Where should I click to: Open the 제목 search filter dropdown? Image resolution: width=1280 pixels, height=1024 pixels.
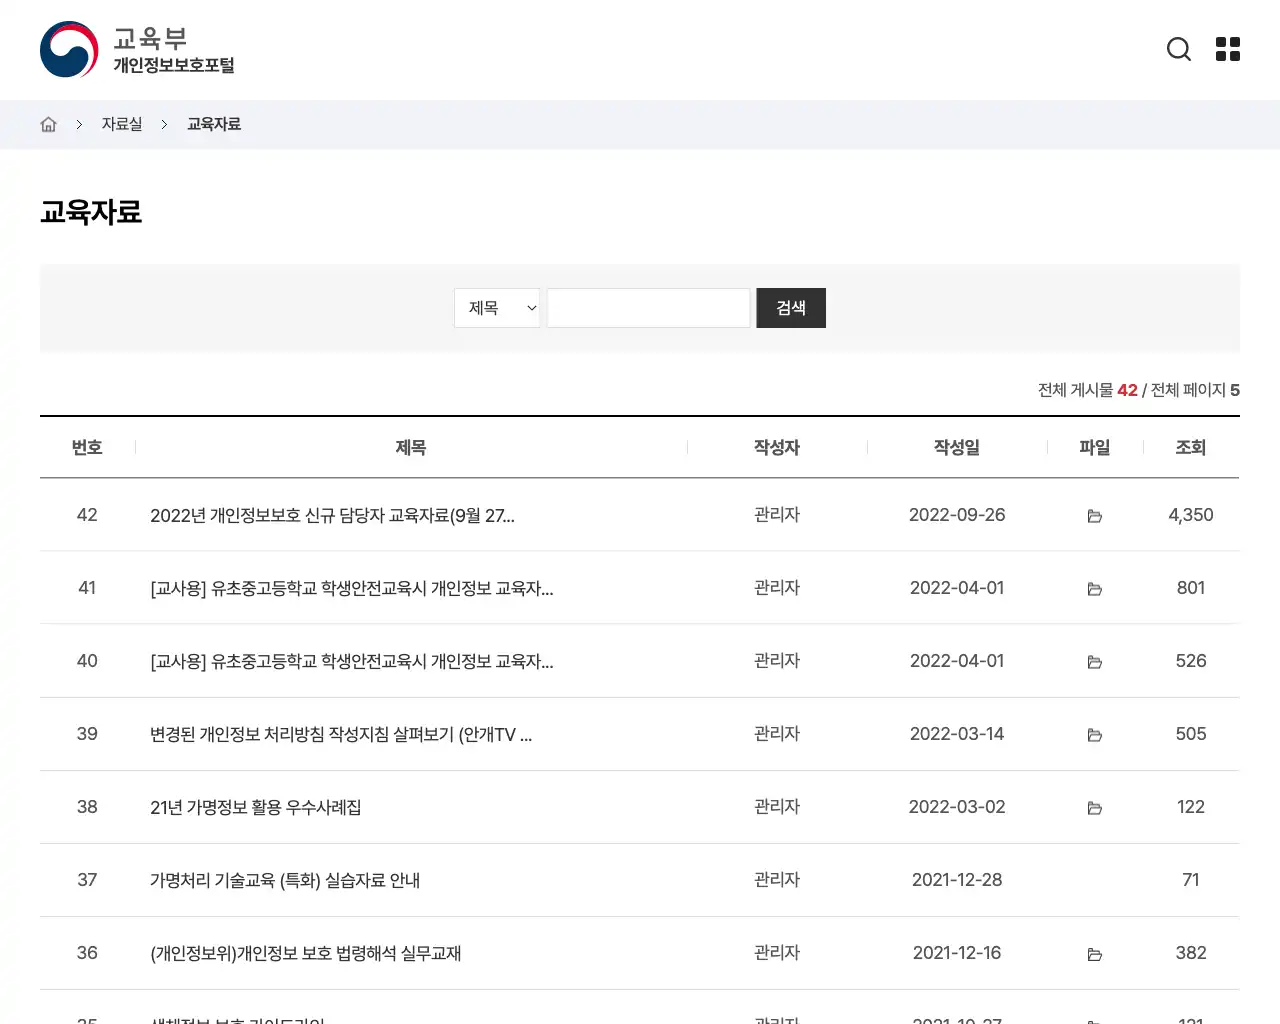pos(497,308)
